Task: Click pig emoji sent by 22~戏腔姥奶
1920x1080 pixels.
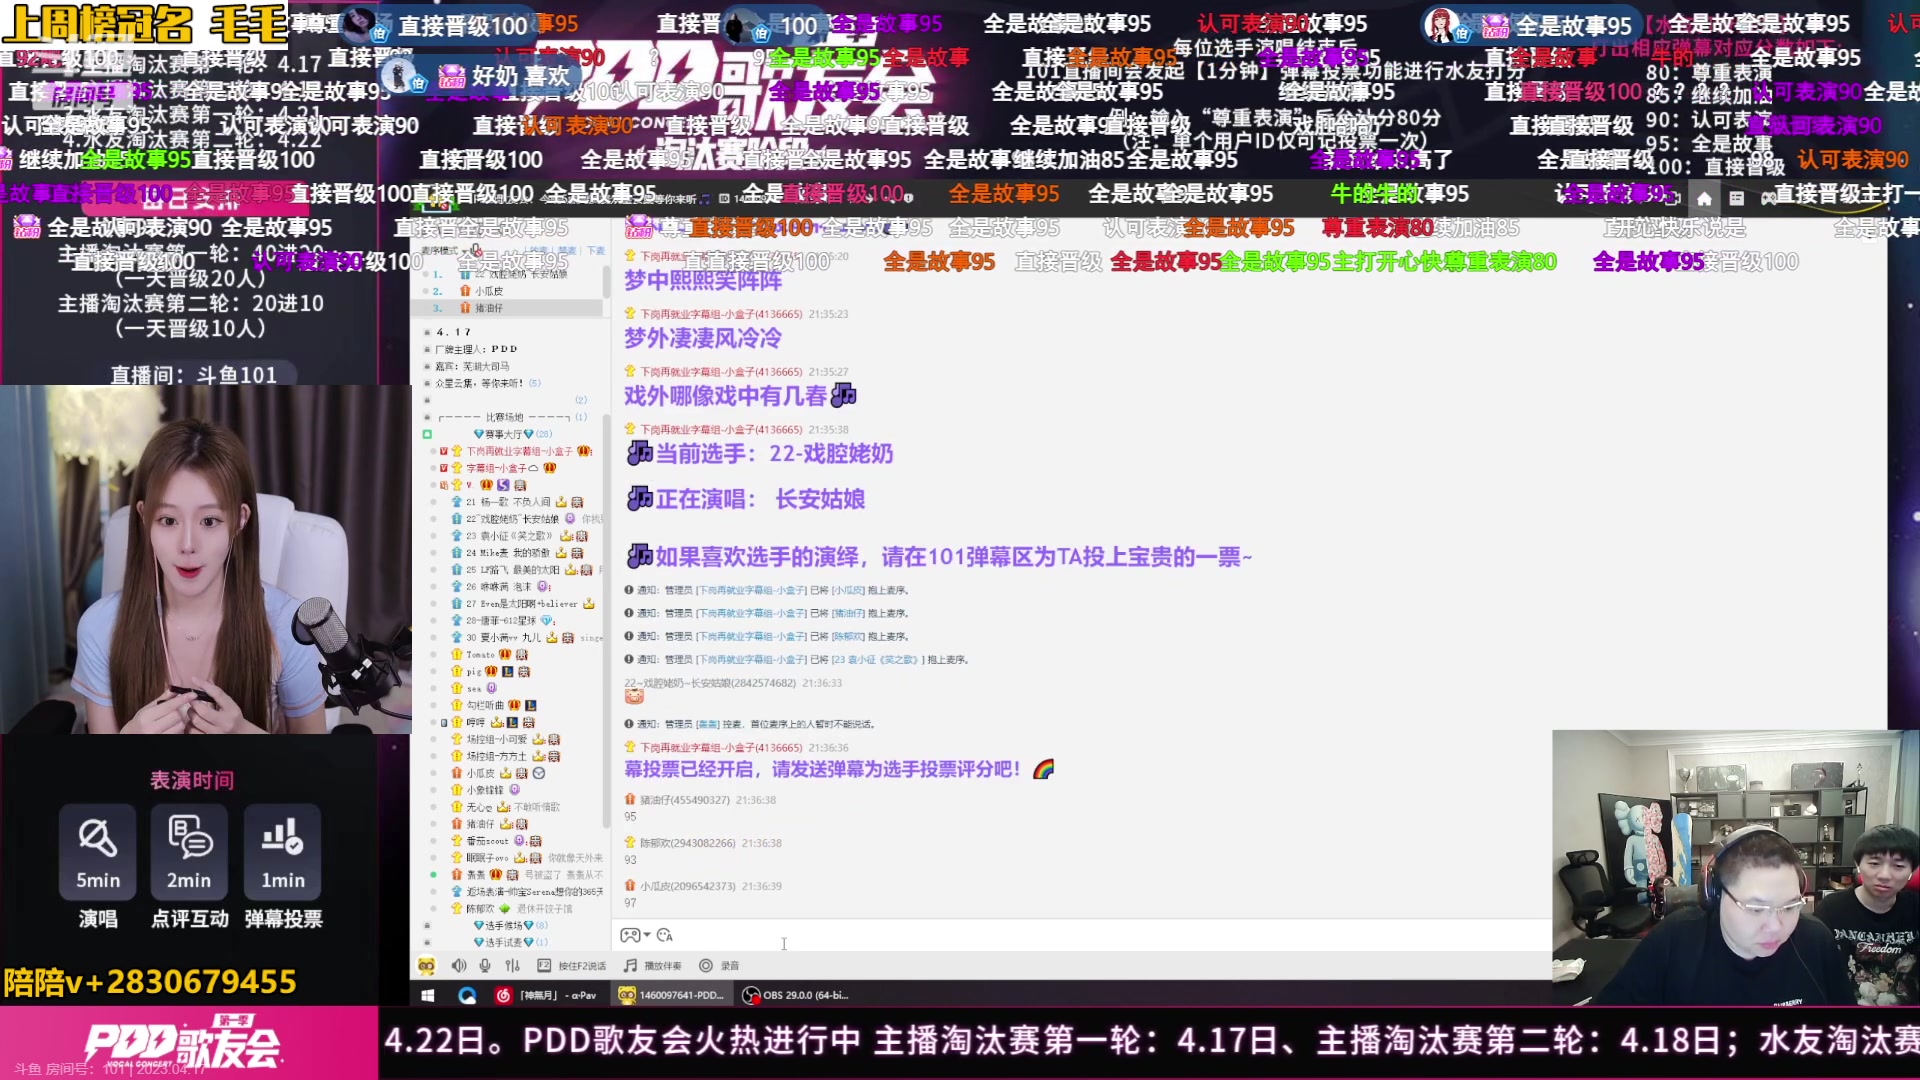Action: pyautogui.click(x=634, y=697)
